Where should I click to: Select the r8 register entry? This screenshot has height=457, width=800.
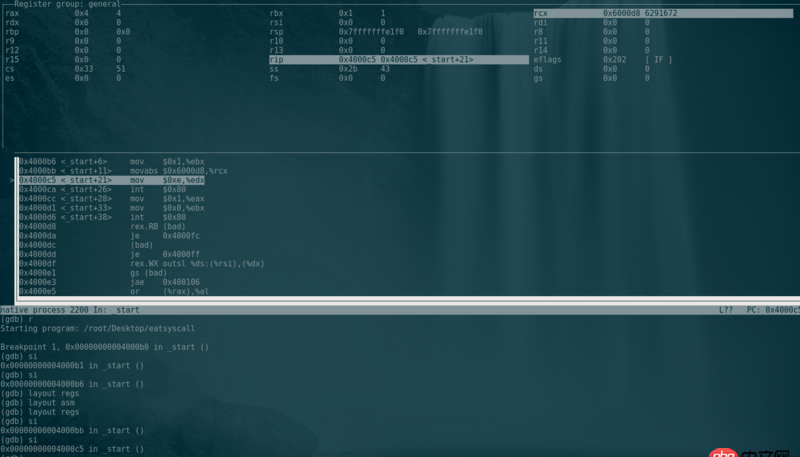(592, 32)
